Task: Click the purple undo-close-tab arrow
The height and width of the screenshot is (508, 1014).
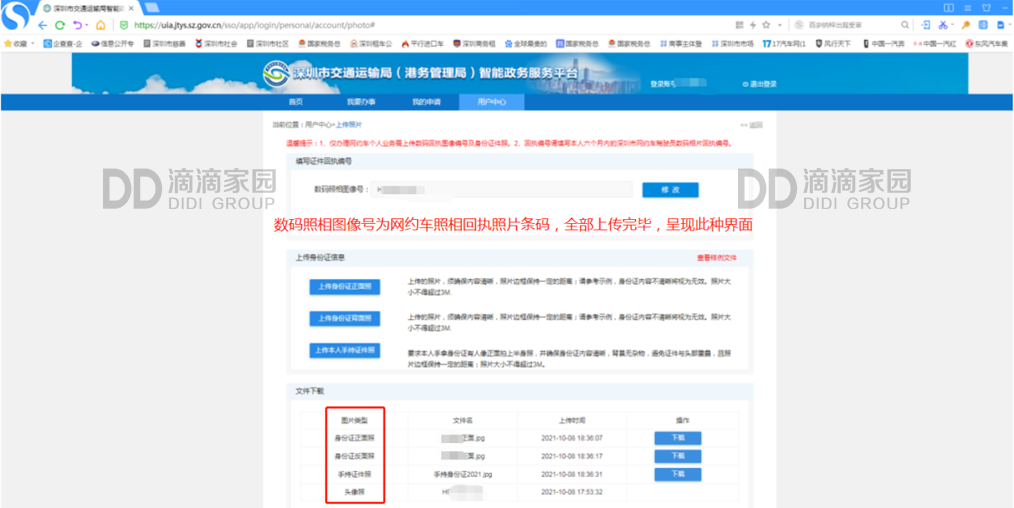Action: tap(78, 25)
